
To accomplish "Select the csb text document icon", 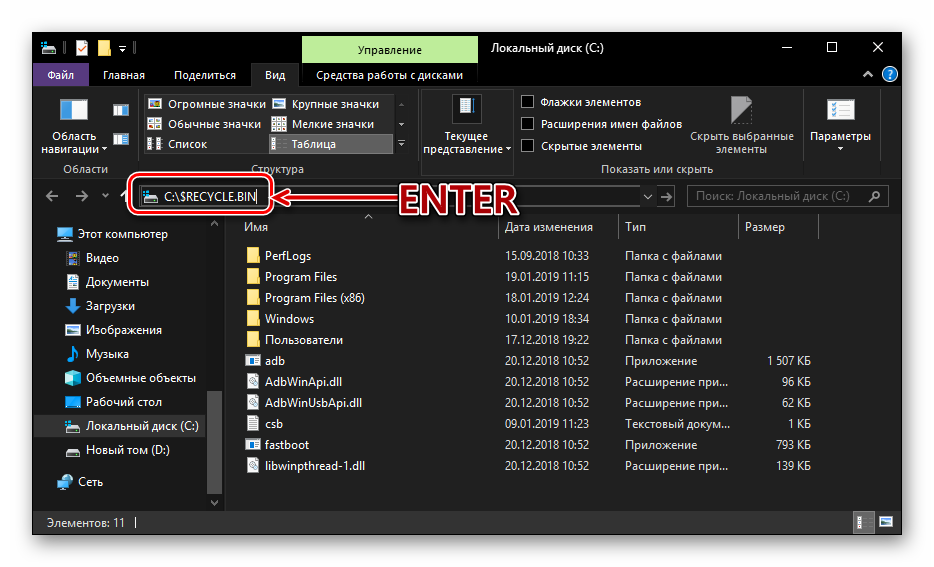I will [x=253, y=423].
